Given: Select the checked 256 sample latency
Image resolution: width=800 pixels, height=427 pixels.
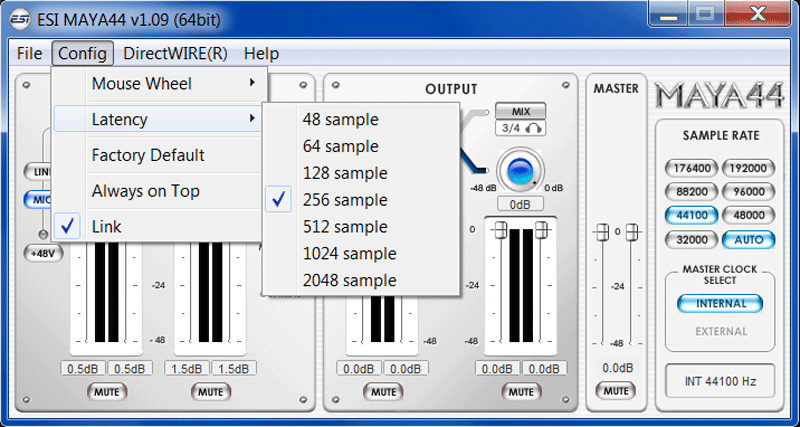Looking at the screenshot, I should tap(361, 200).
